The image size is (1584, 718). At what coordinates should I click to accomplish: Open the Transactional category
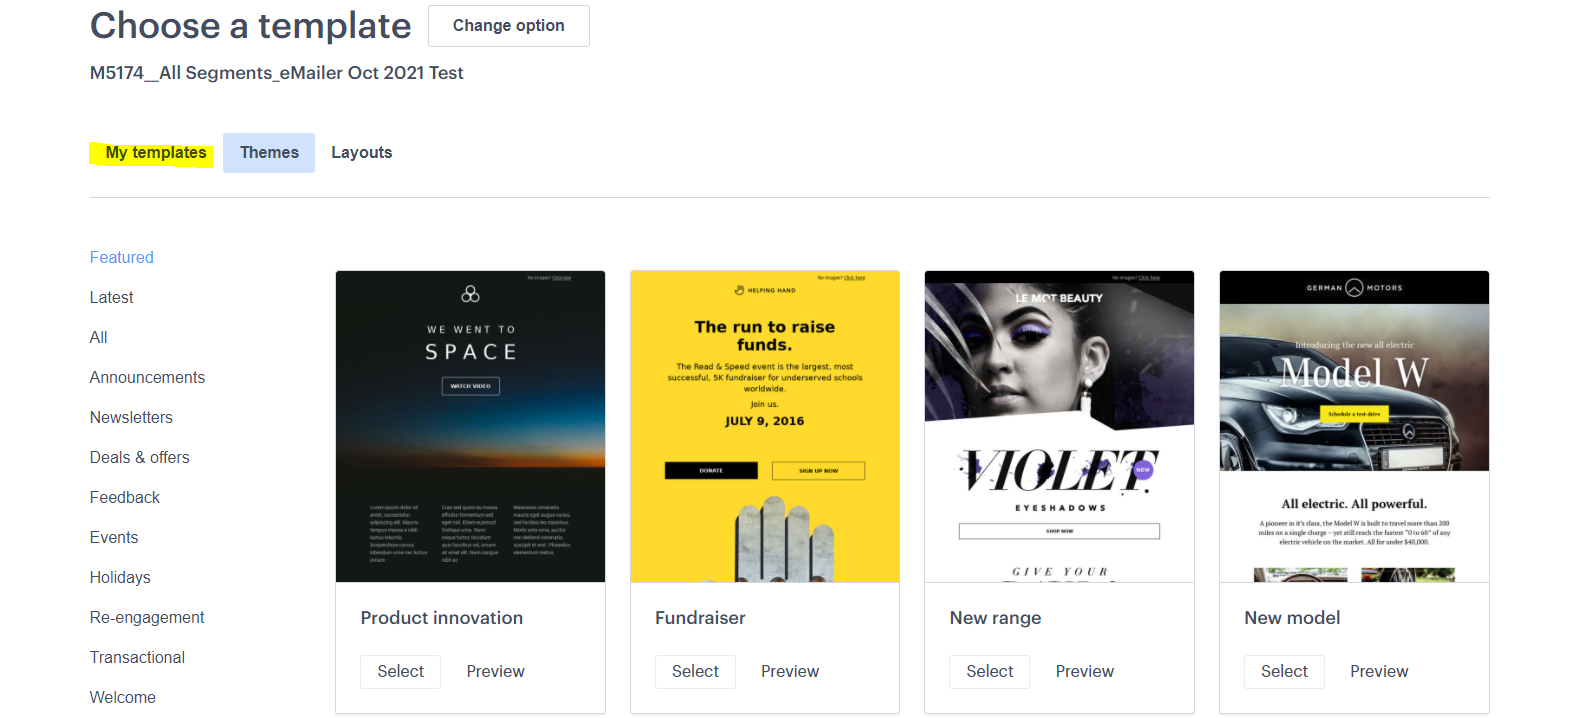tap(137, 657)
